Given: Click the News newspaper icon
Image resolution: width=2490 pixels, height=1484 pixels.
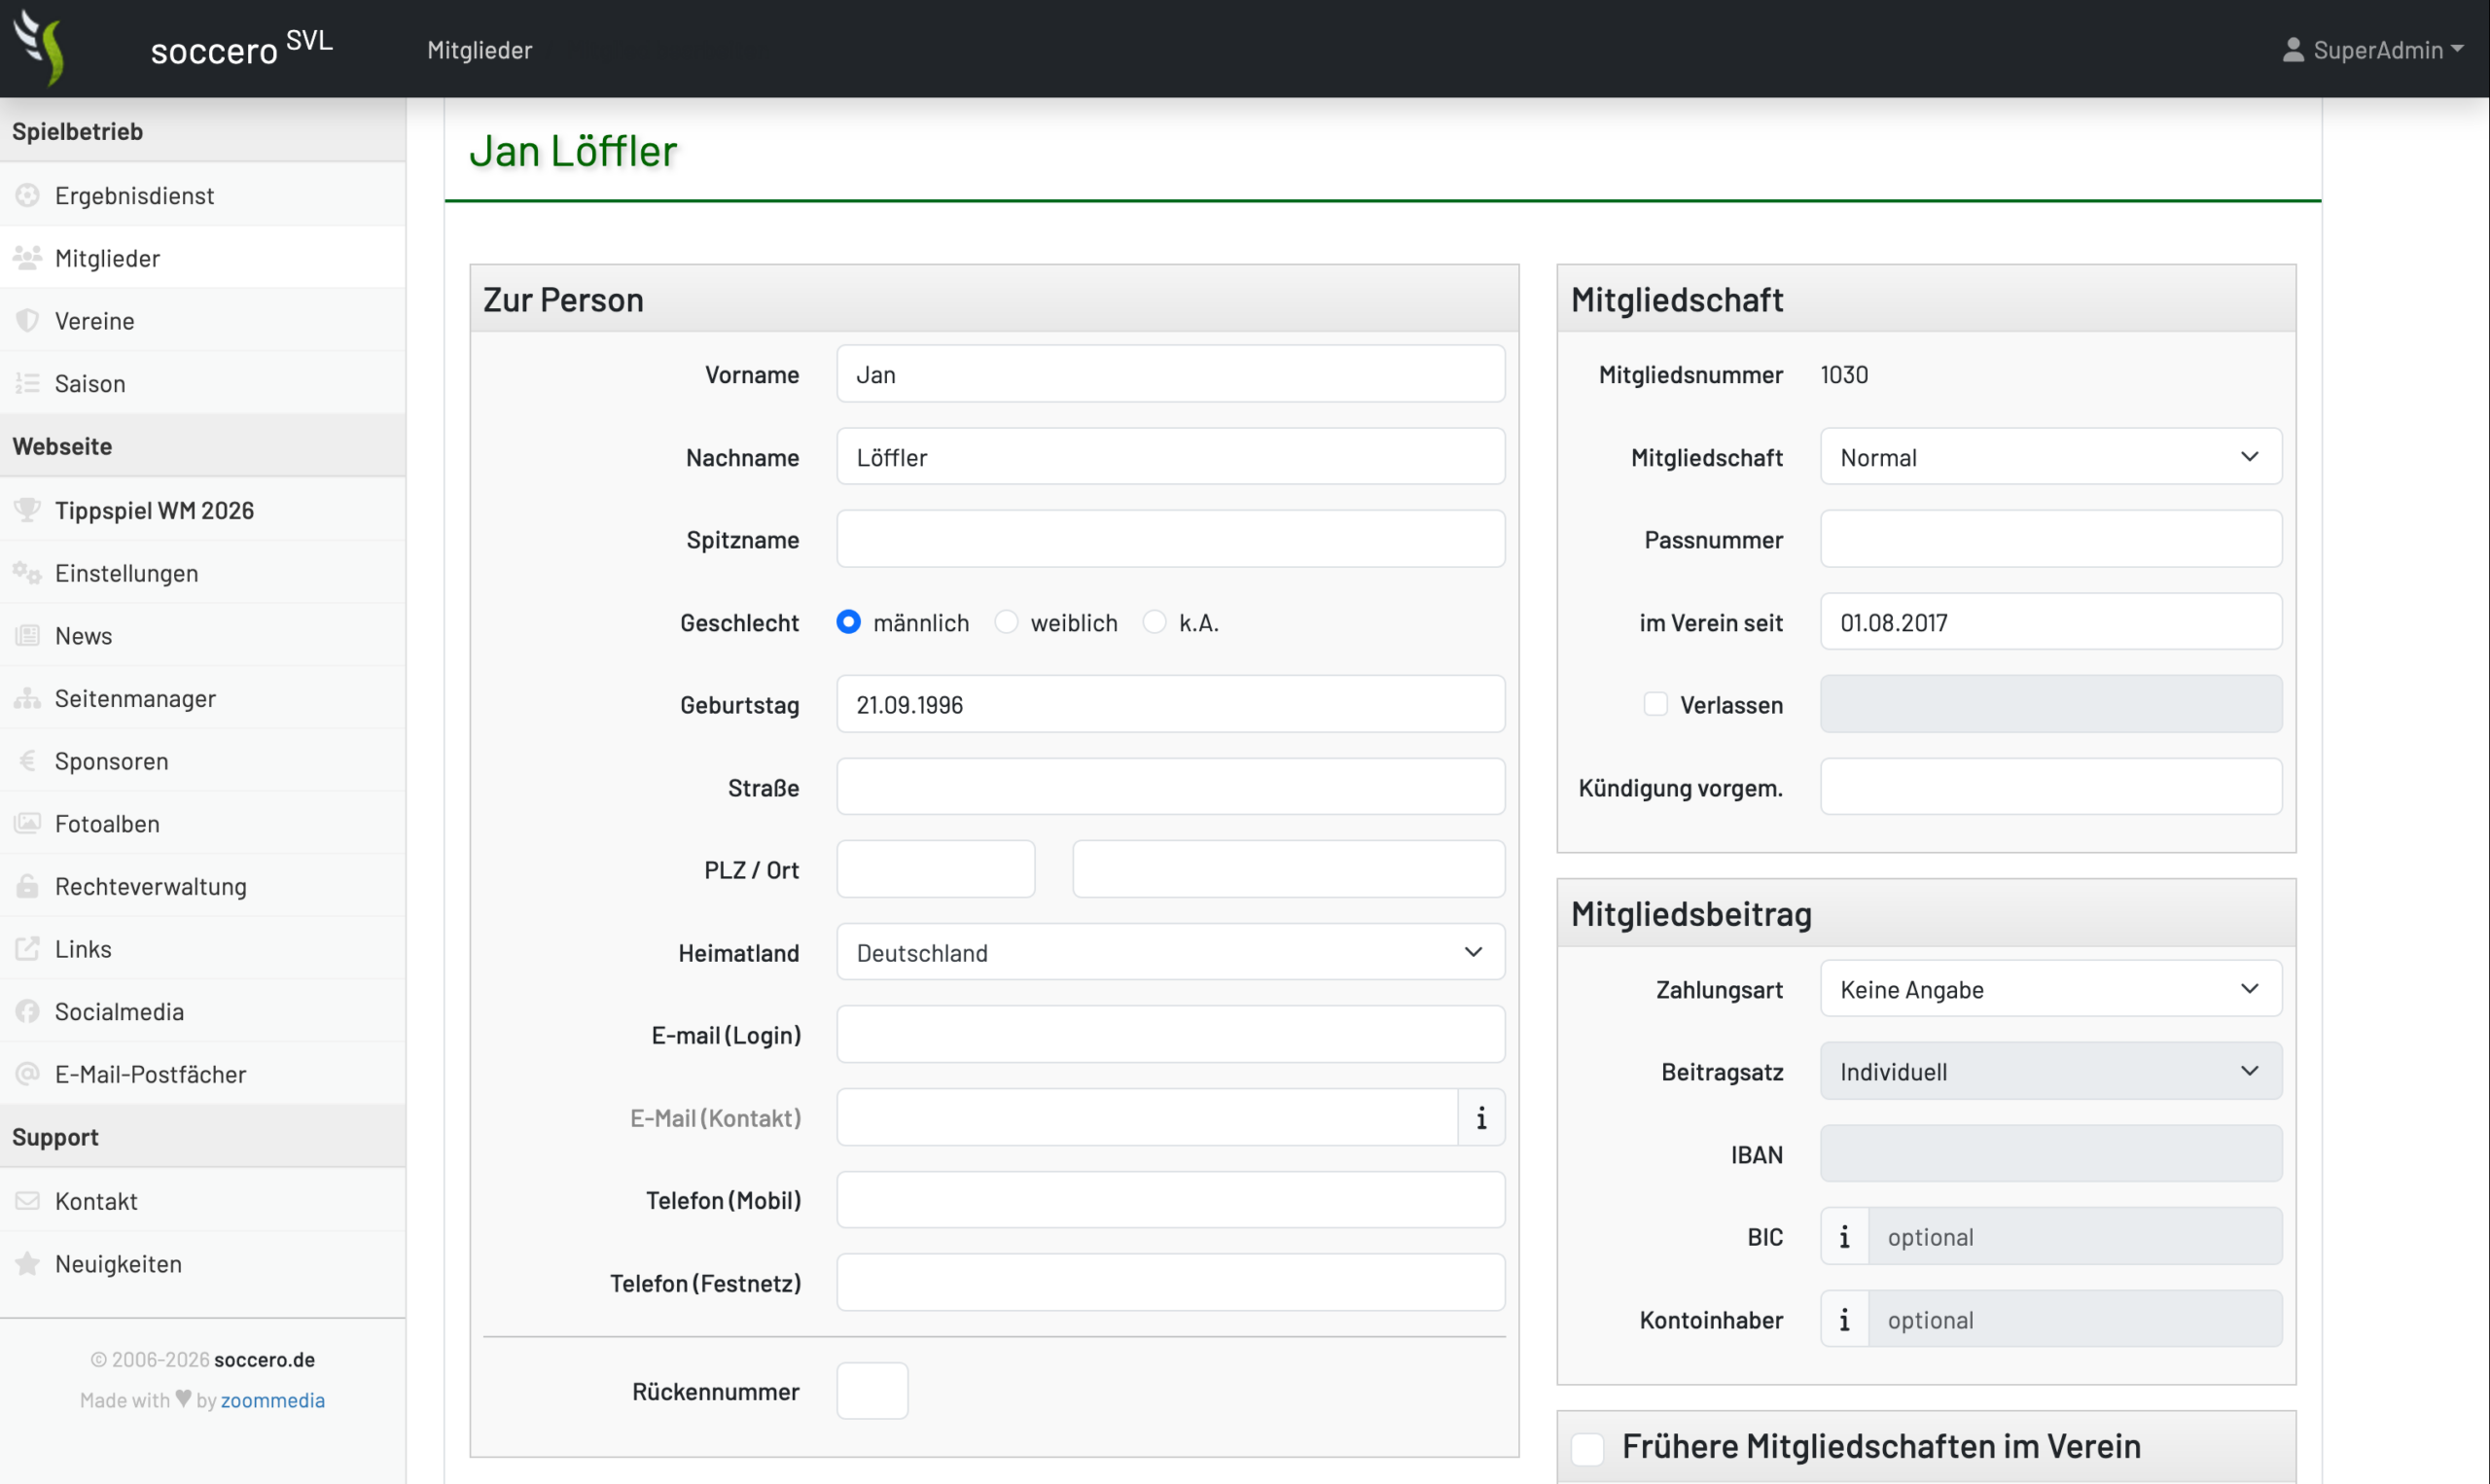Looking at the screenshot, I should click(27, 635).
